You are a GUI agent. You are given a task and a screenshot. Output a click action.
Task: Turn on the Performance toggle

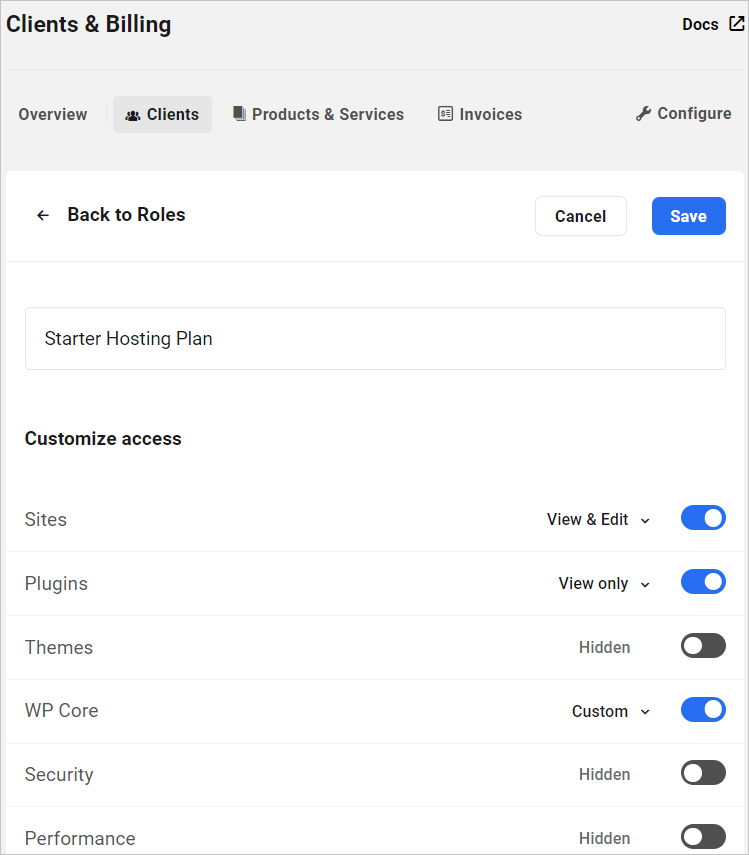703,836
